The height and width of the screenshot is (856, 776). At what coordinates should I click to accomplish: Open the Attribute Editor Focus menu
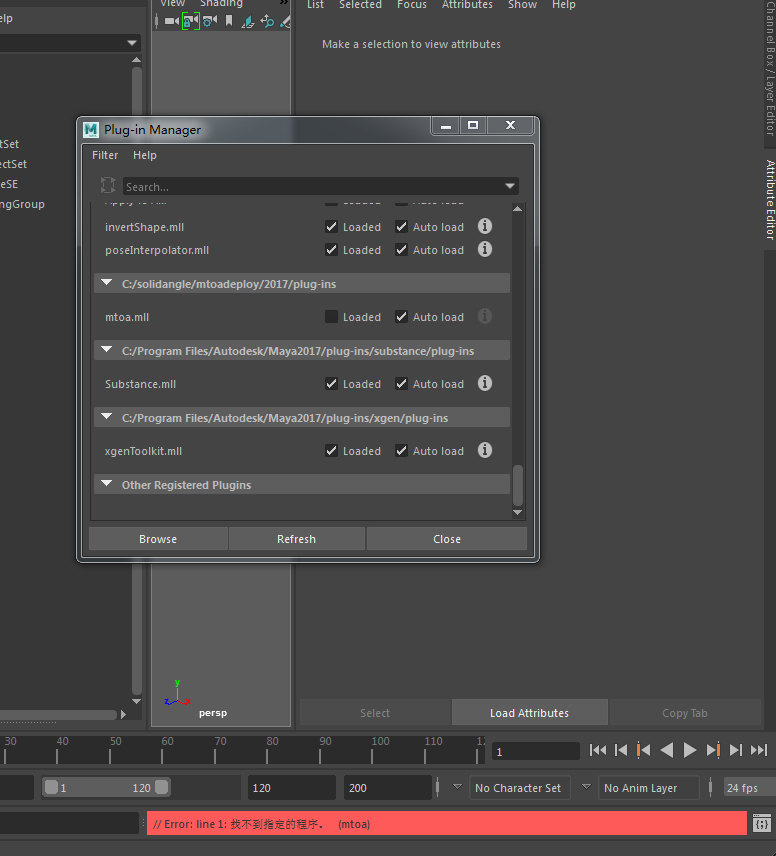(x=412, y=4)
